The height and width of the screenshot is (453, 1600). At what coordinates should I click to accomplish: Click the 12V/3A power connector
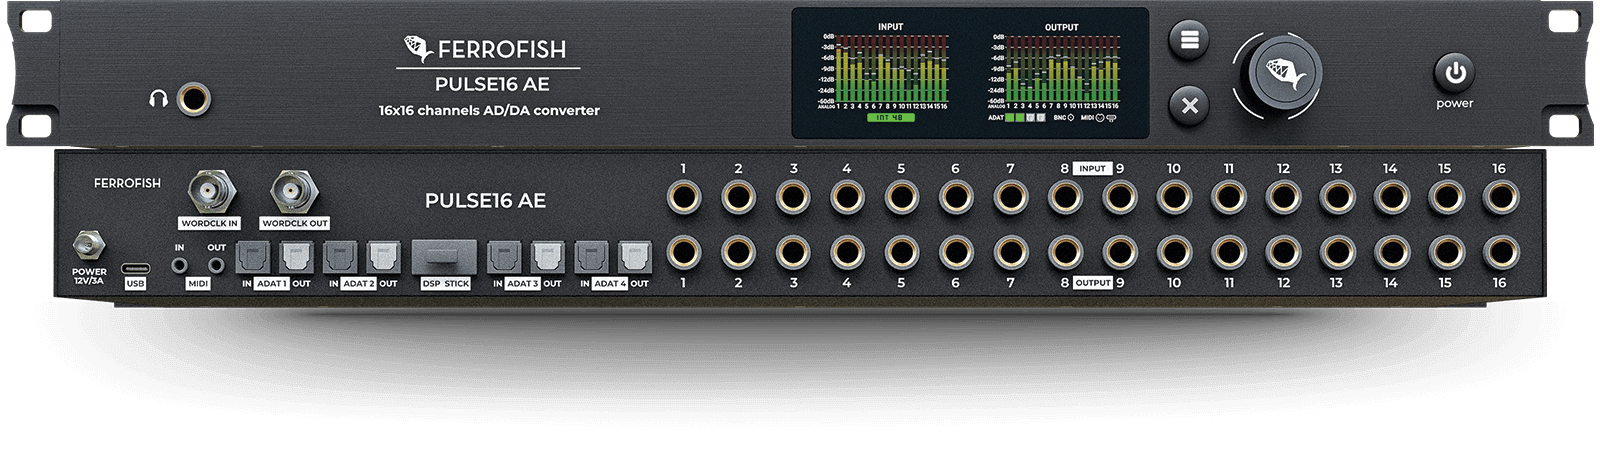89,245
